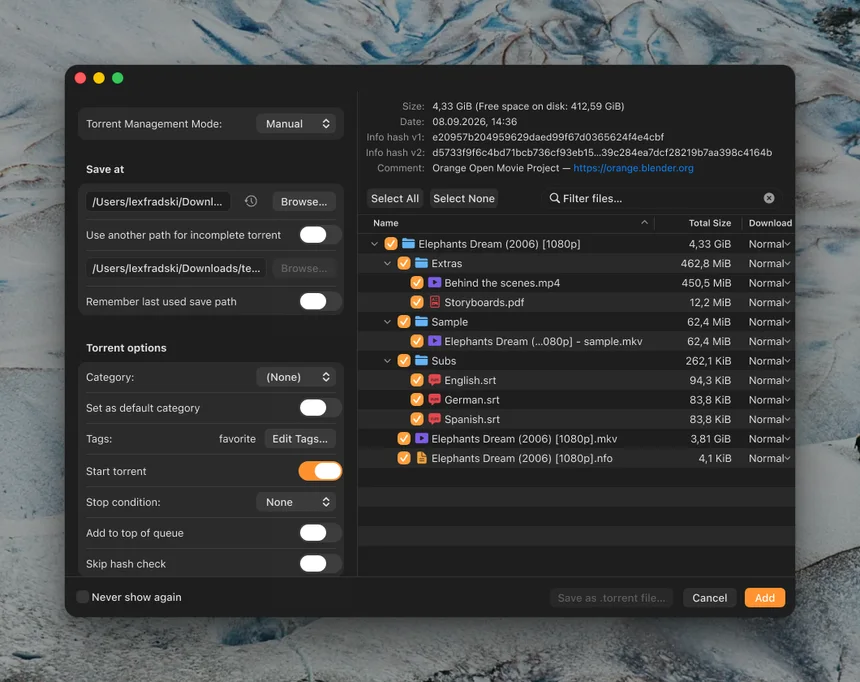The image size is (860, 682).
Task: Click the "favorite" tag text
Action: coord(237,438)
